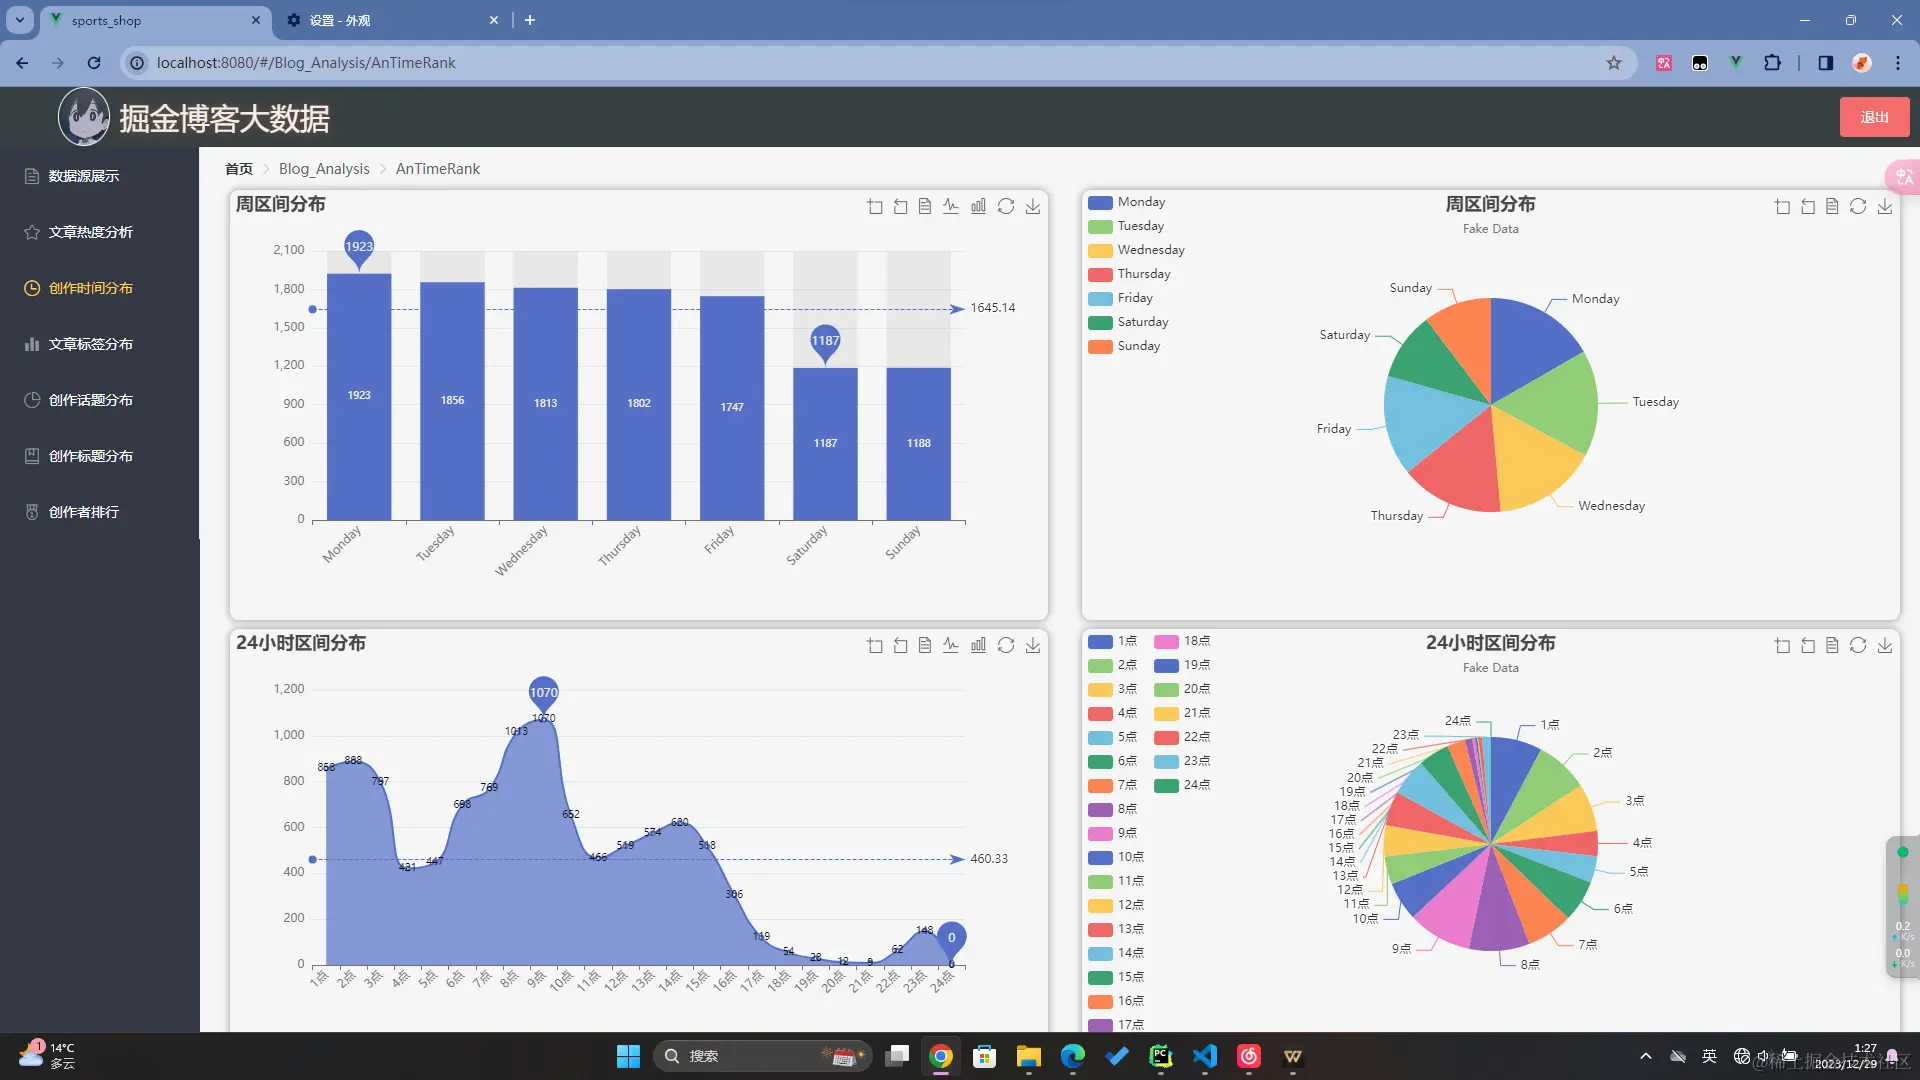Restore the weekly bar chart view
1920x1080 pixels.
click(1006, 206)
